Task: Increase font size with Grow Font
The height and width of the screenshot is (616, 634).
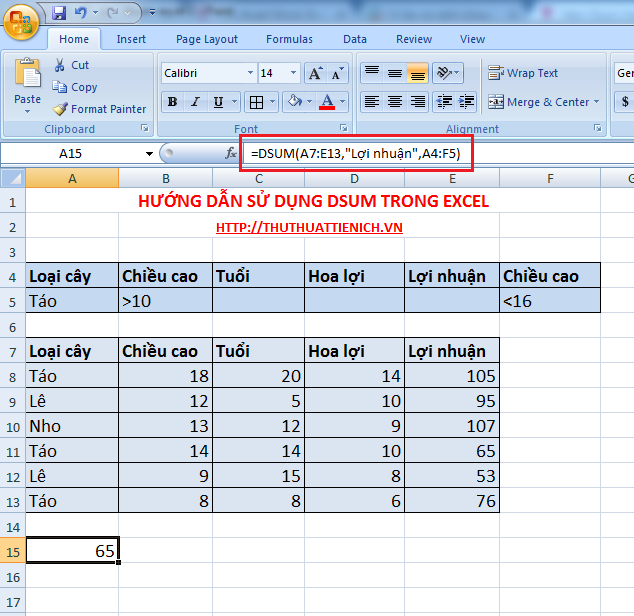Action: (315, 74)
